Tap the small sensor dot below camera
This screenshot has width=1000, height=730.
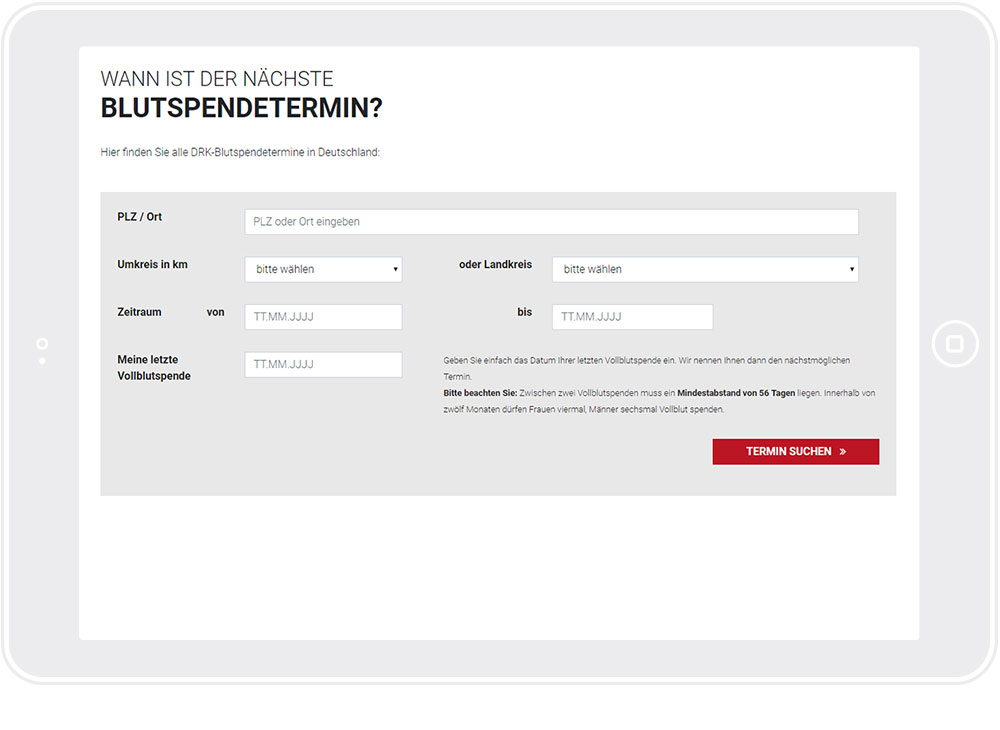point(42,361)
